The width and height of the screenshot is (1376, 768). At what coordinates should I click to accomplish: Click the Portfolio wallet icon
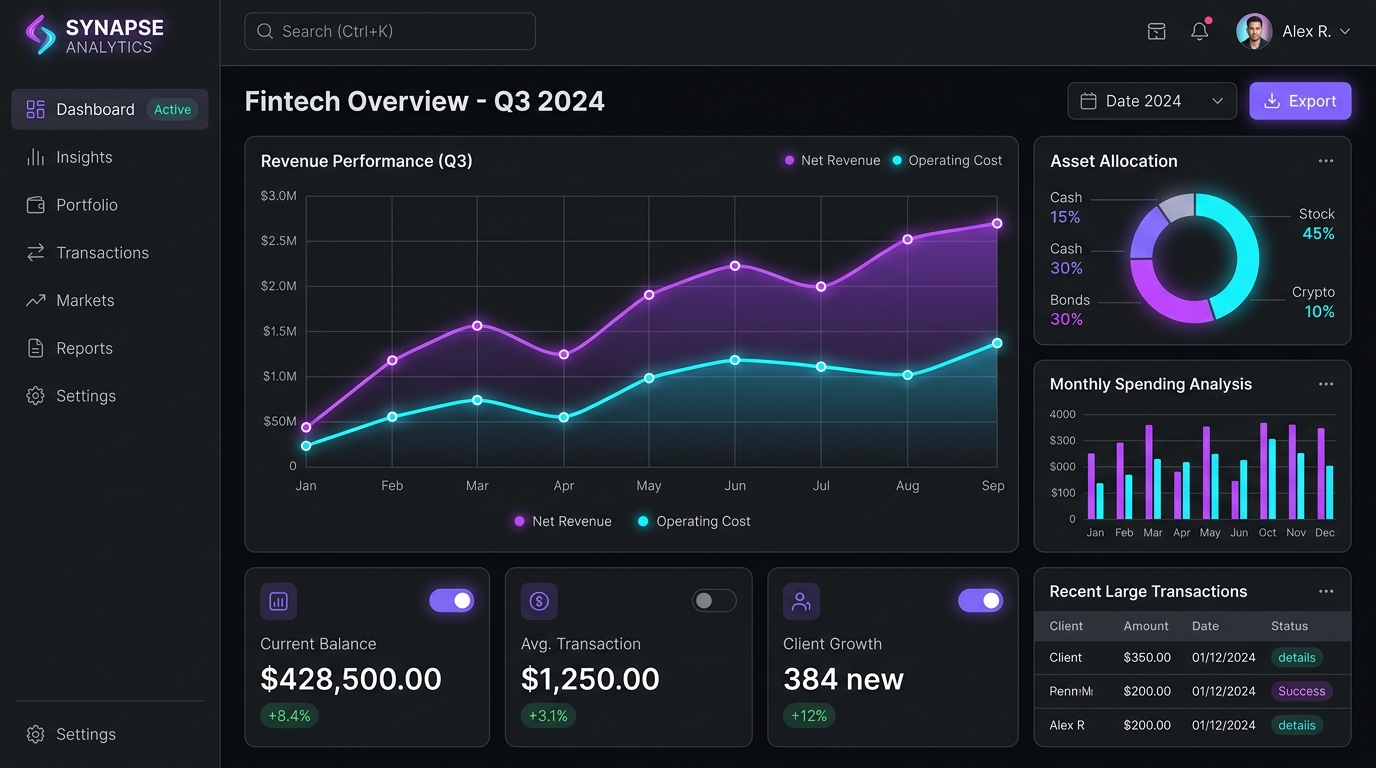point(35,205)
